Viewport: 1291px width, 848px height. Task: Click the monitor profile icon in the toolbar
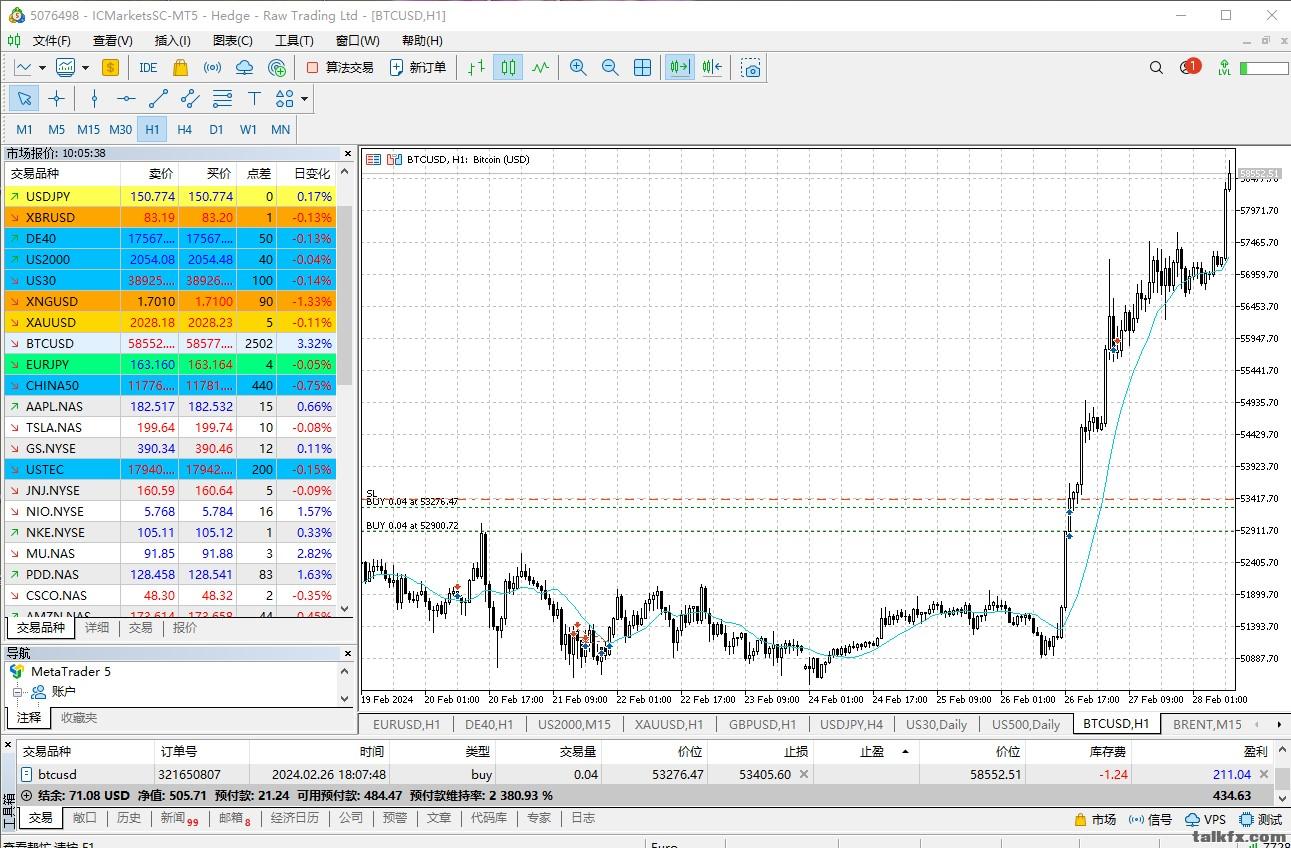coord(66,67)
